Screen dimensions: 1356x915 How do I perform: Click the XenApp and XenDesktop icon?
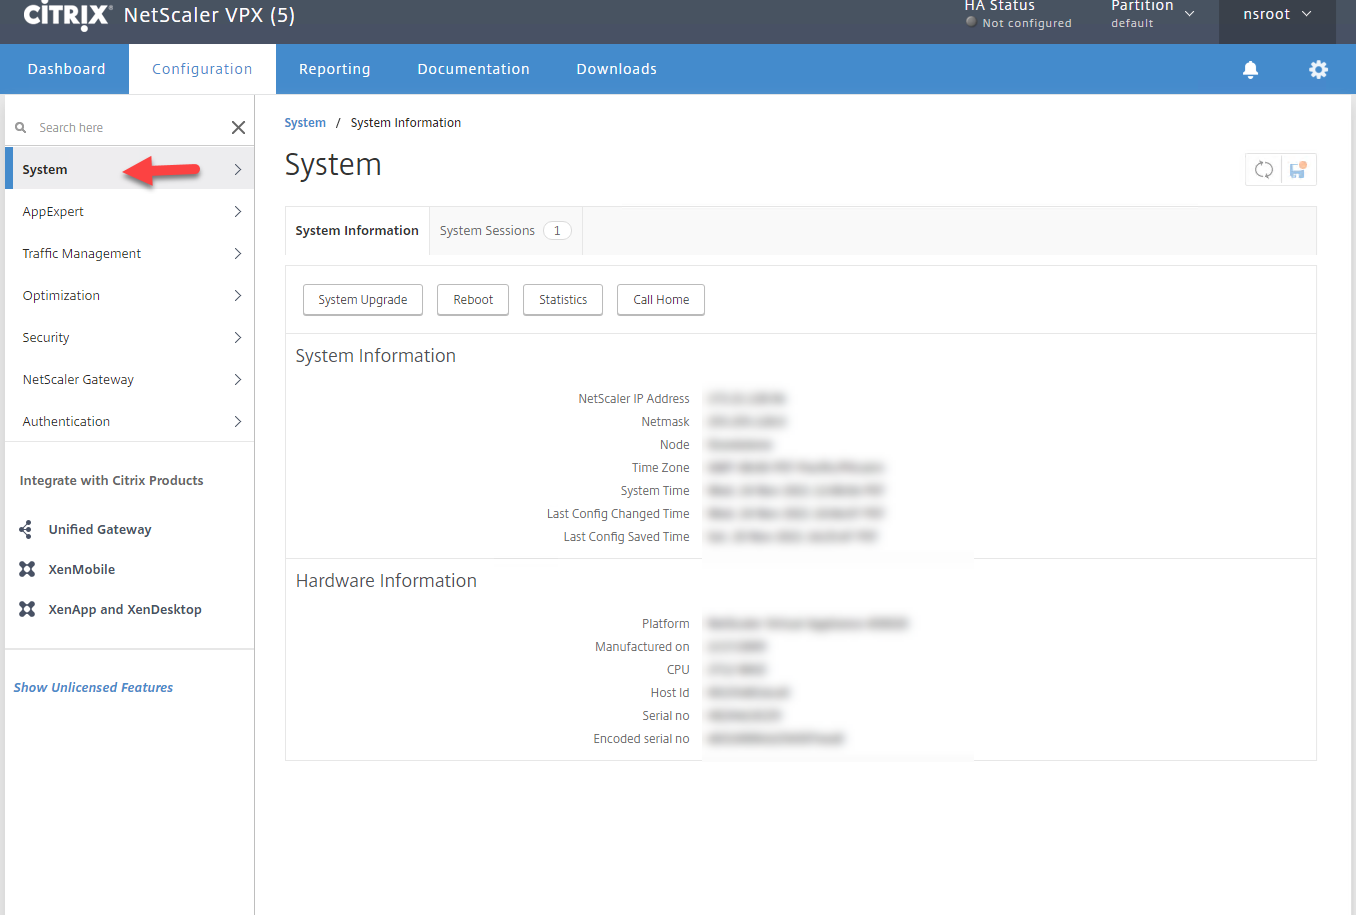[27, 609]
